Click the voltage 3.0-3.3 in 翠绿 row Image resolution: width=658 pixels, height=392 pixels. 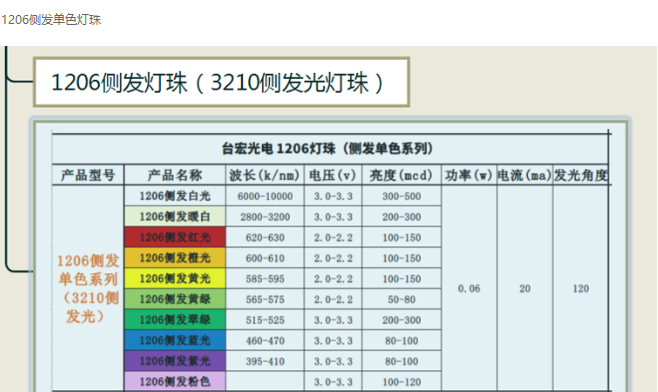tap(333, 320)
